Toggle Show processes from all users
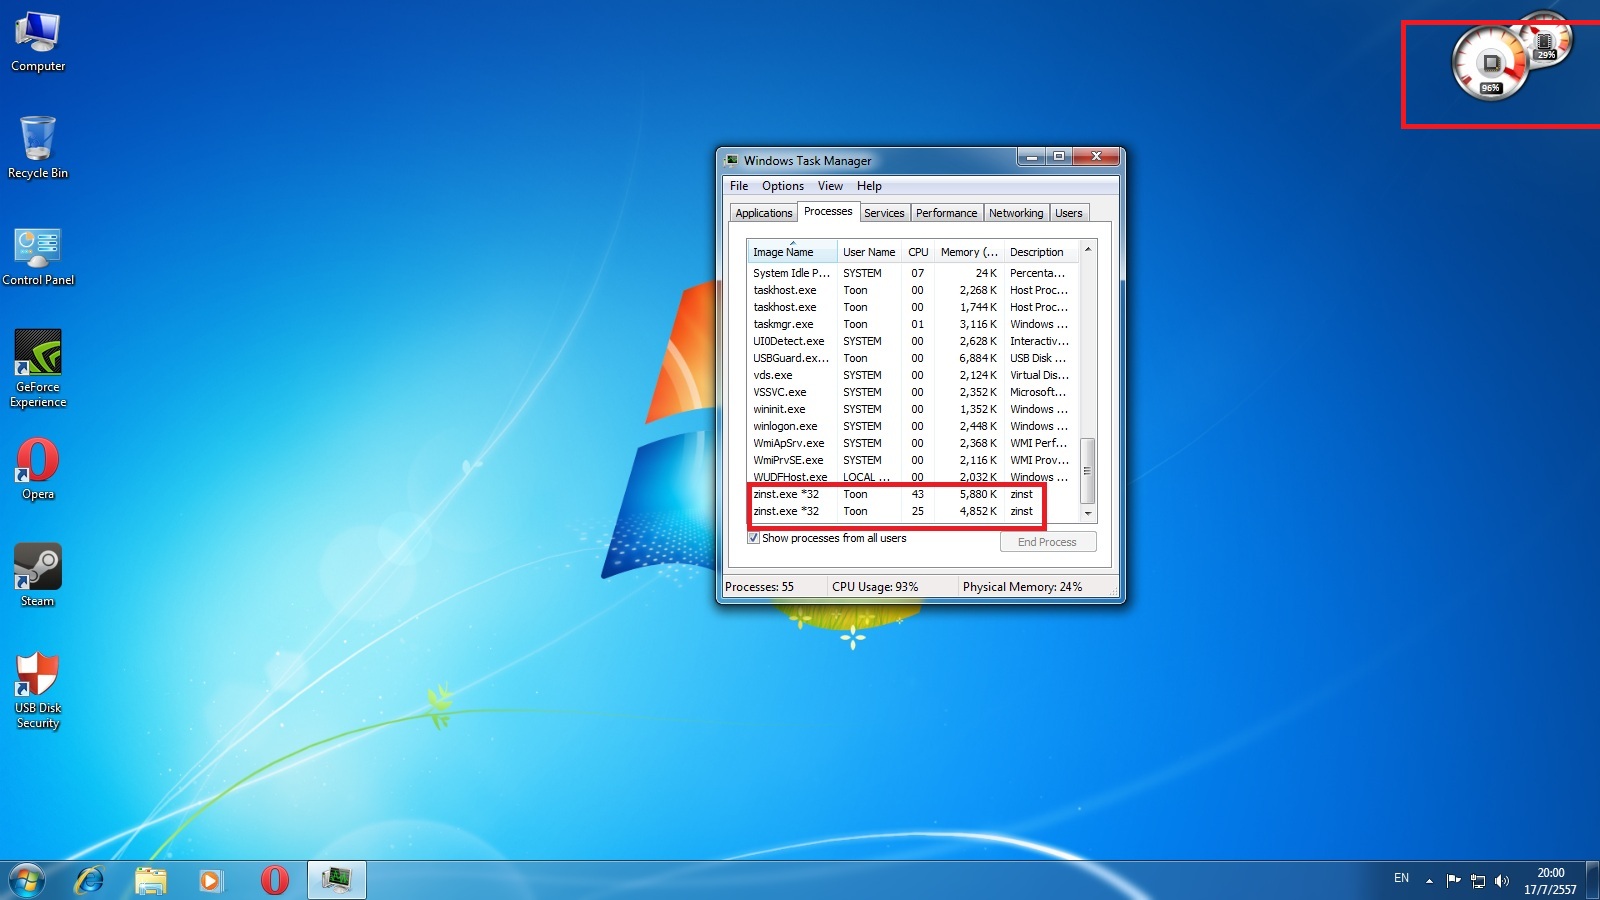Screen dimensions: 1600x900 pos(754,538)
